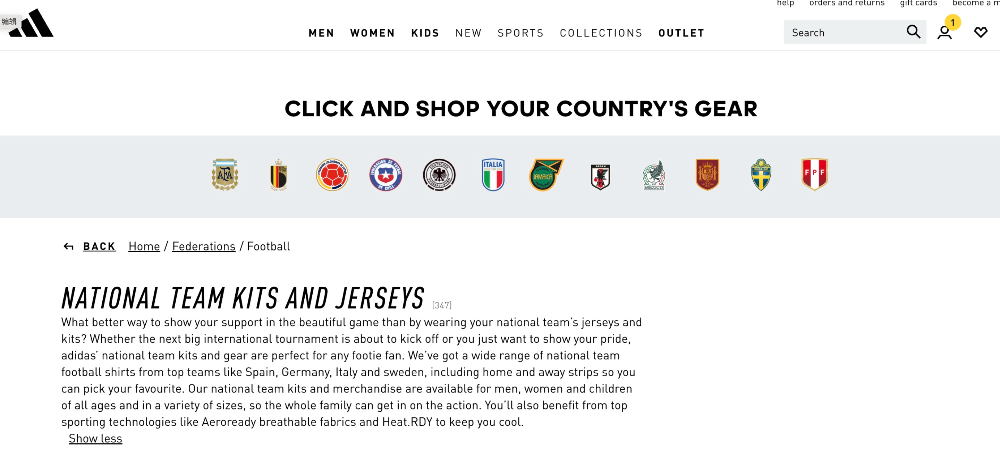Choose the Jamaica crest

point(547,175)
